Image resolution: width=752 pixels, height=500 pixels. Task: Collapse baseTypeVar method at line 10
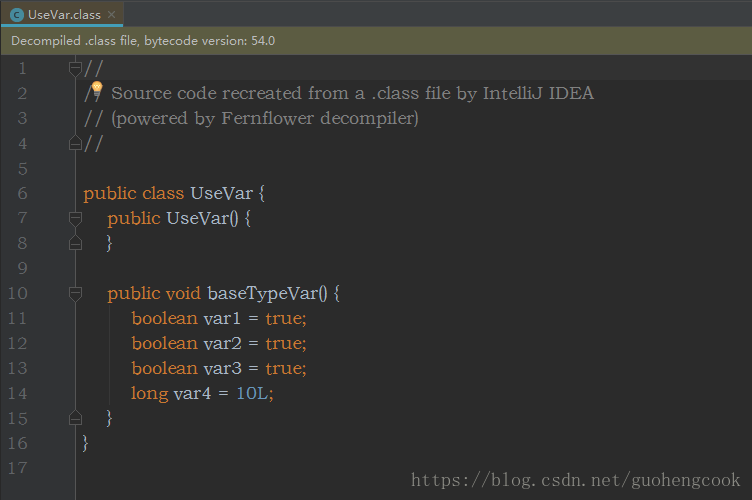tap(75, 293)
